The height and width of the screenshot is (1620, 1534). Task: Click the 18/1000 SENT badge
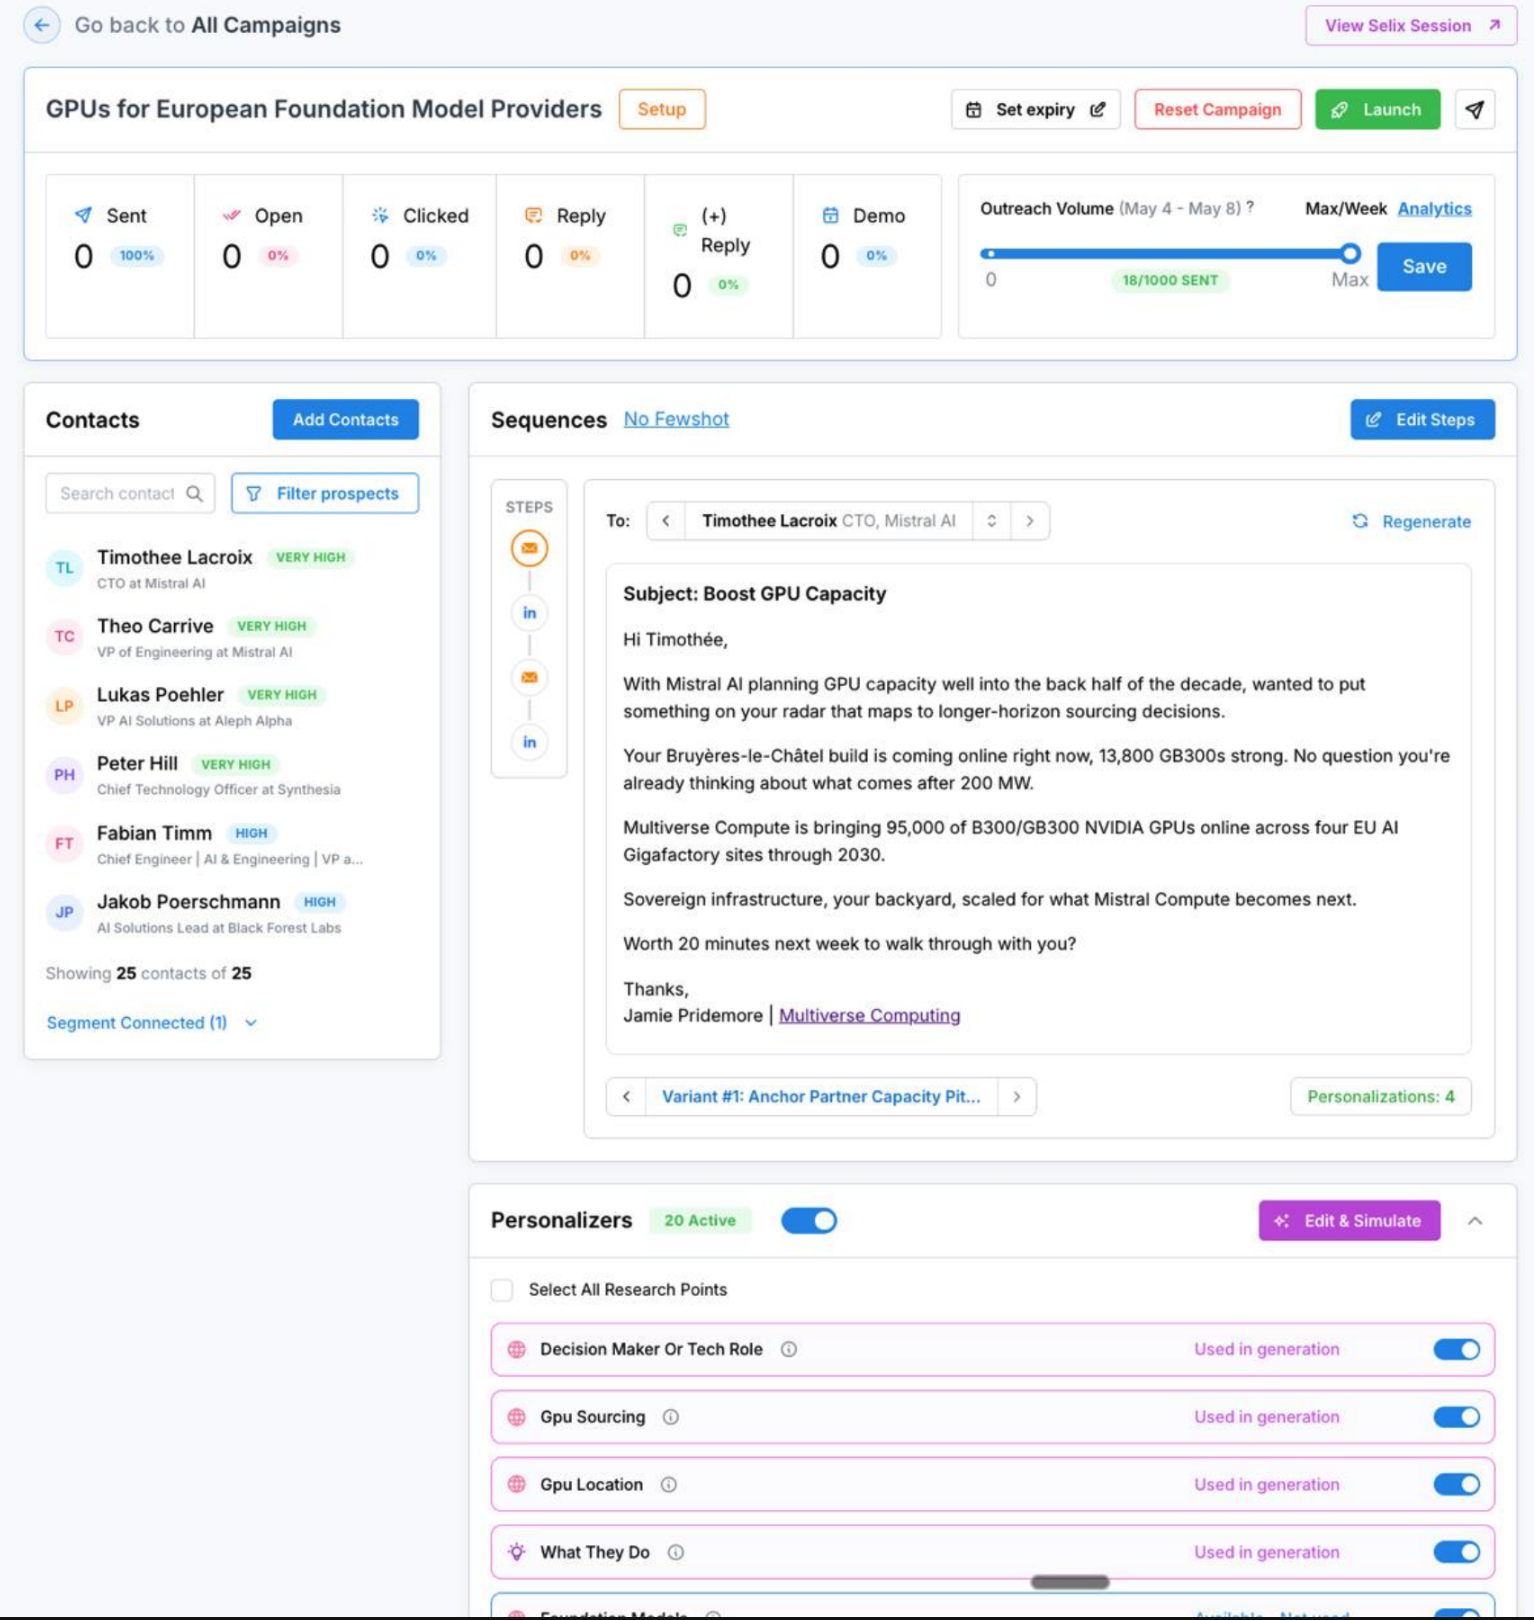[x=1170, y=280]
